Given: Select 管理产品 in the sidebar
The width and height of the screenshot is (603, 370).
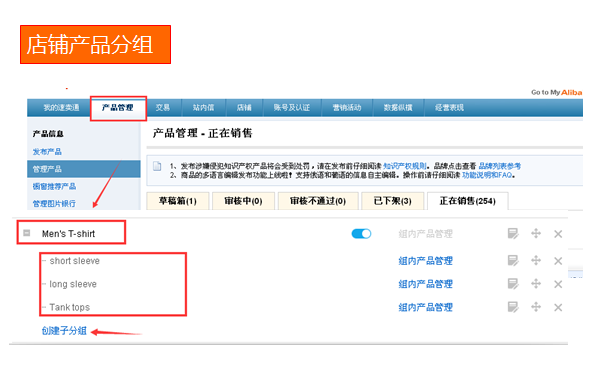Looking at the screenshot, I should pos(84,169).
